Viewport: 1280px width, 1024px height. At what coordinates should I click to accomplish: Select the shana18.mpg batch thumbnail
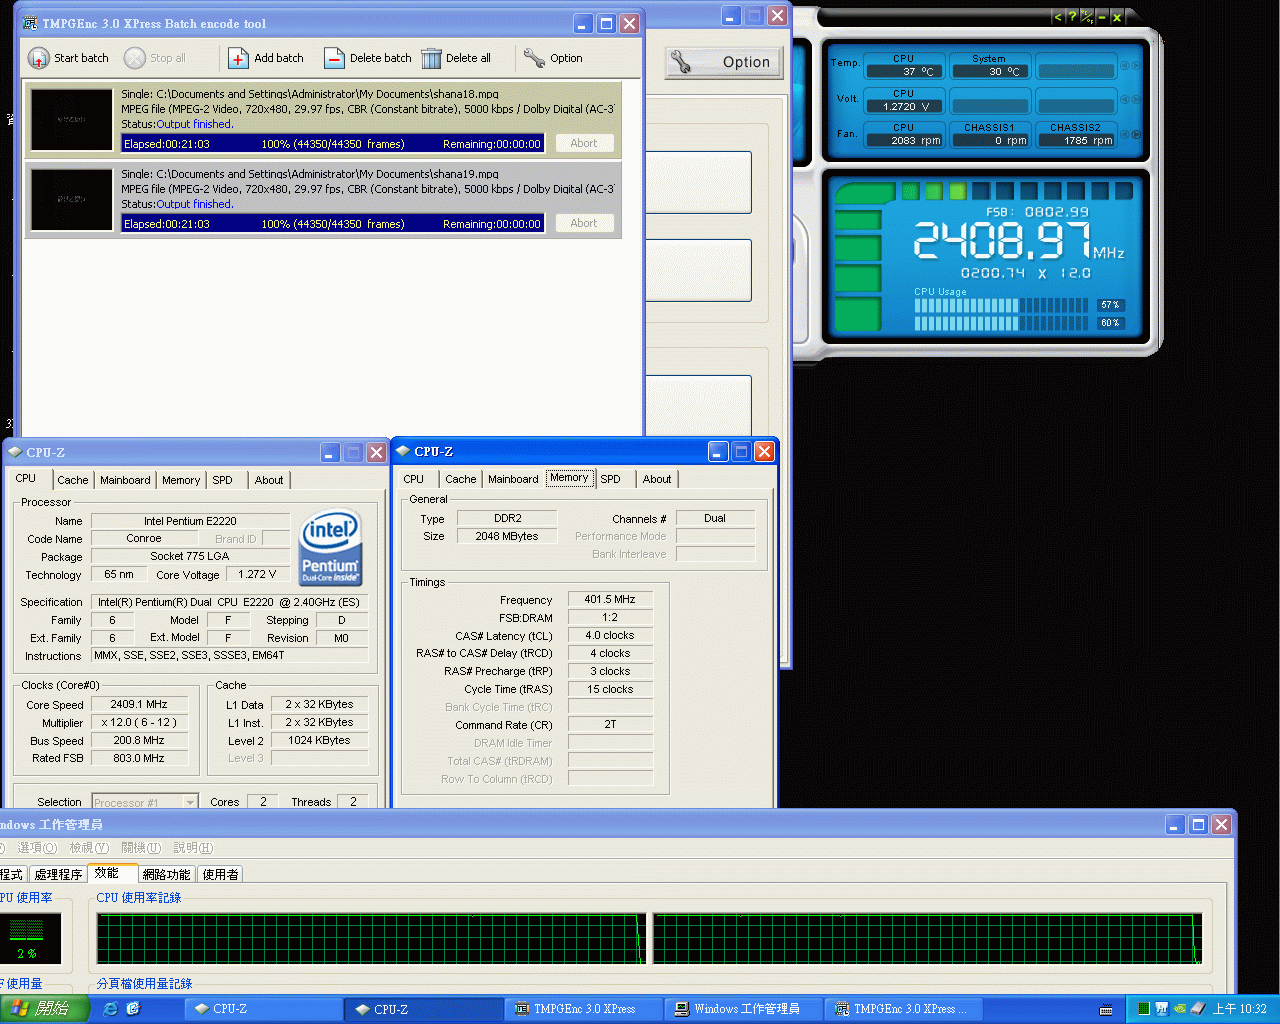click(x=71, y=120)
